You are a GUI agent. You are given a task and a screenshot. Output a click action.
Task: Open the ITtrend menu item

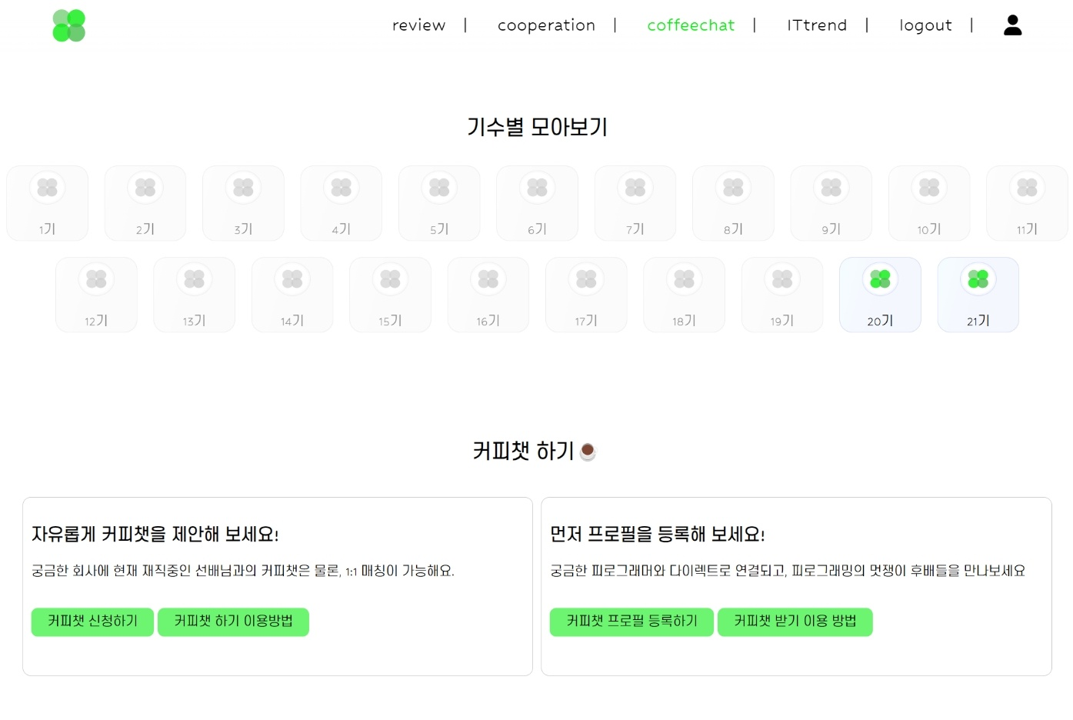coord(817,25)
